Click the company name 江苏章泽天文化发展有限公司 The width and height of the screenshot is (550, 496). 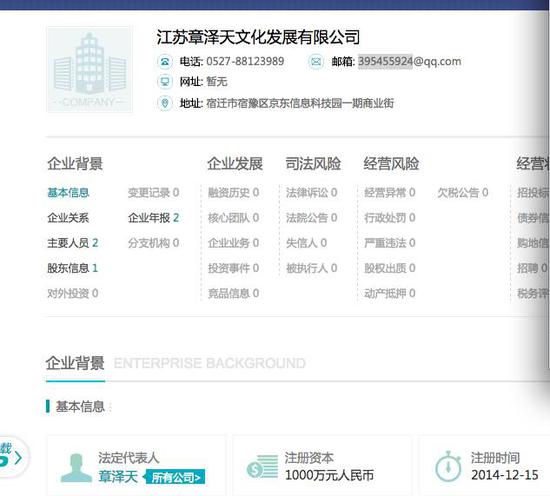(x=258, y=37)
